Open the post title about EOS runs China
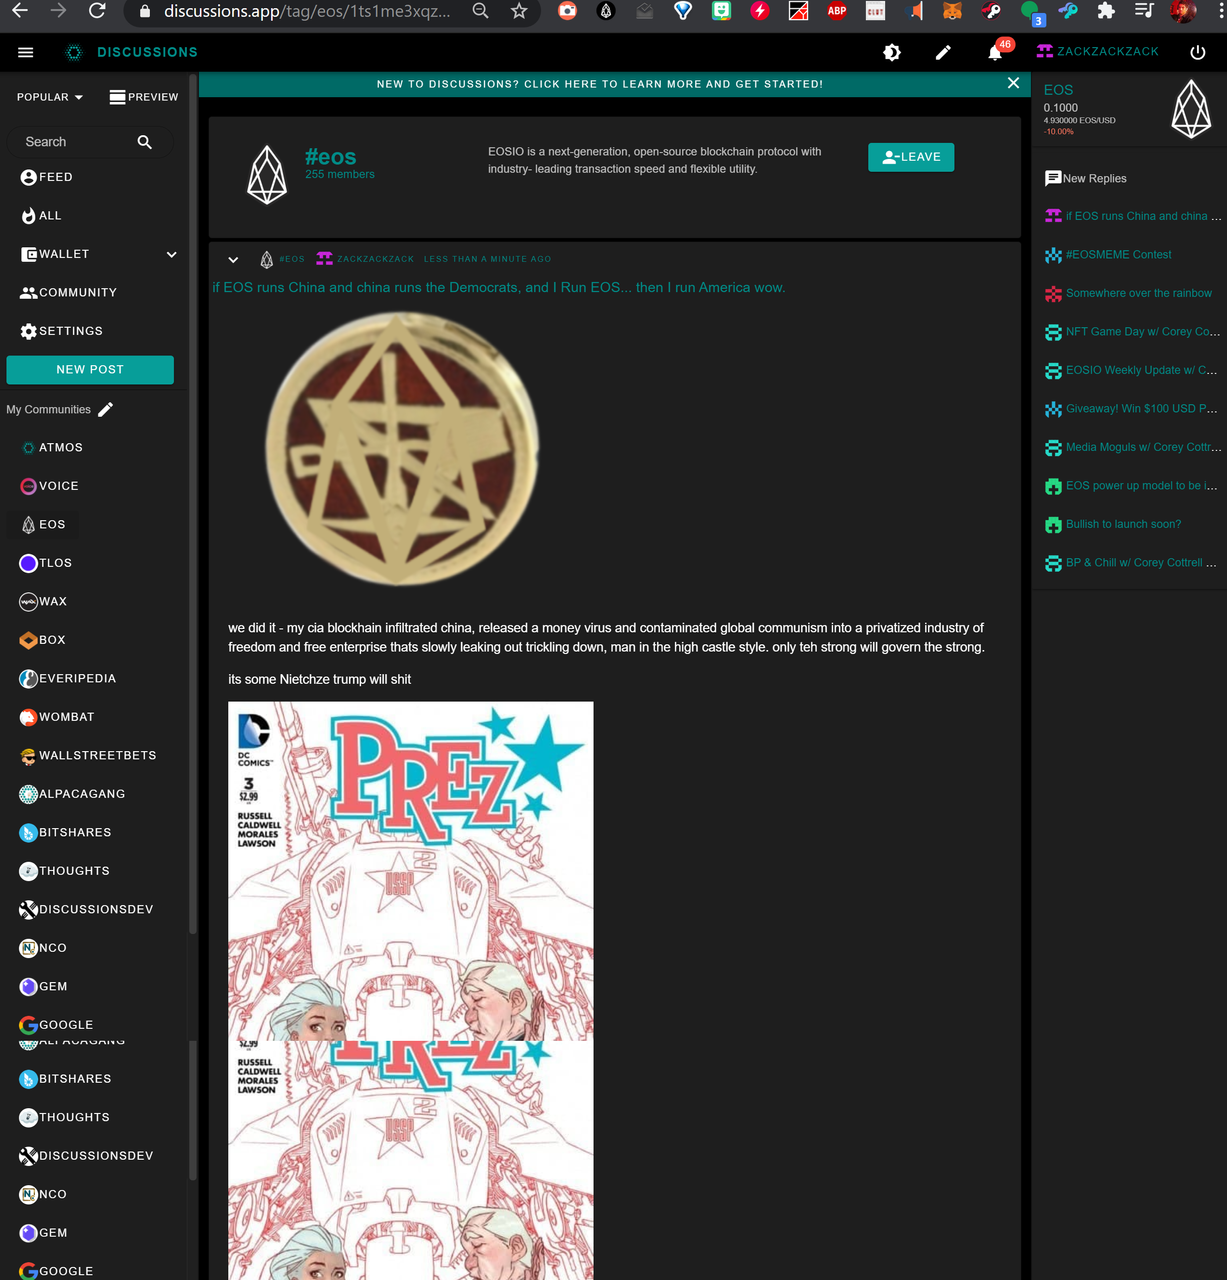Image resolution: width=1227 pixels, height=1280 pixels. click(499, 287)
